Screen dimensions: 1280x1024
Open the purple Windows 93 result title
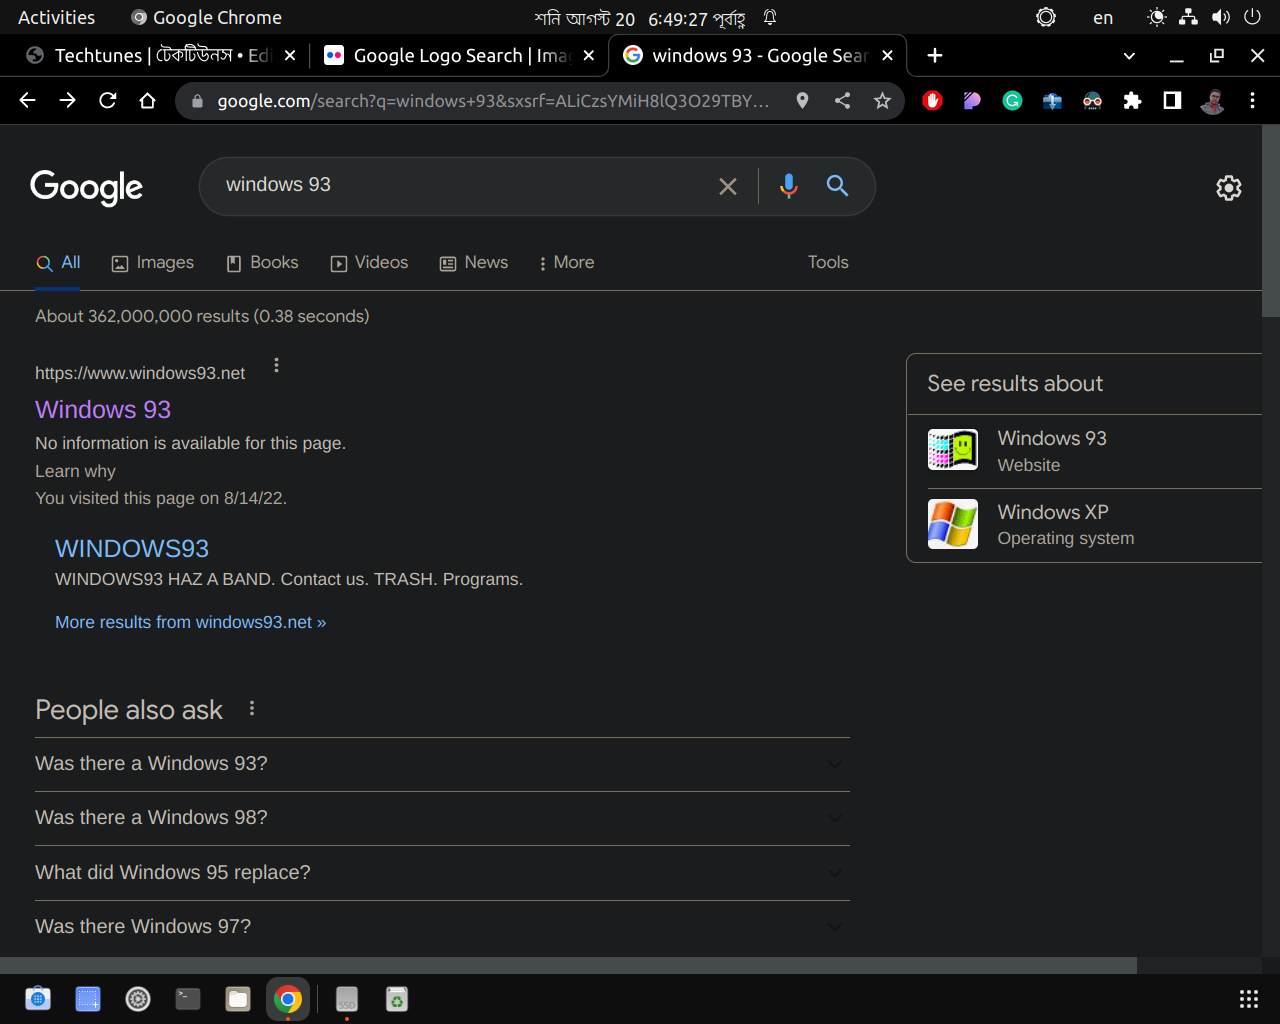[x=103, y=410]
